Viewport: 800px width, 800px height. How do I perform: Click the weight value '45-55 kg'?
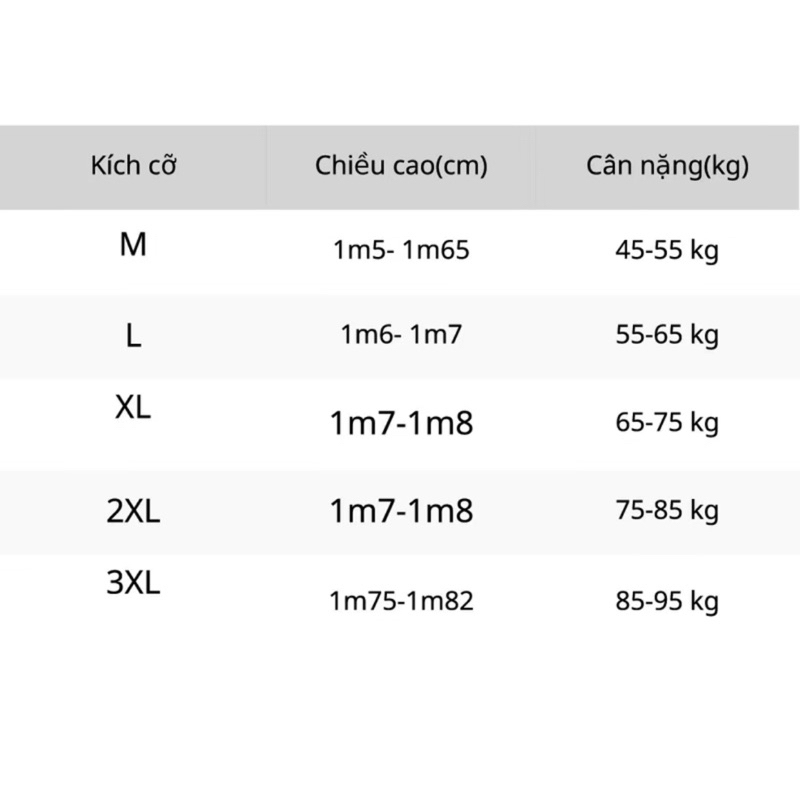pyautogui.click(x=667, y=250)
